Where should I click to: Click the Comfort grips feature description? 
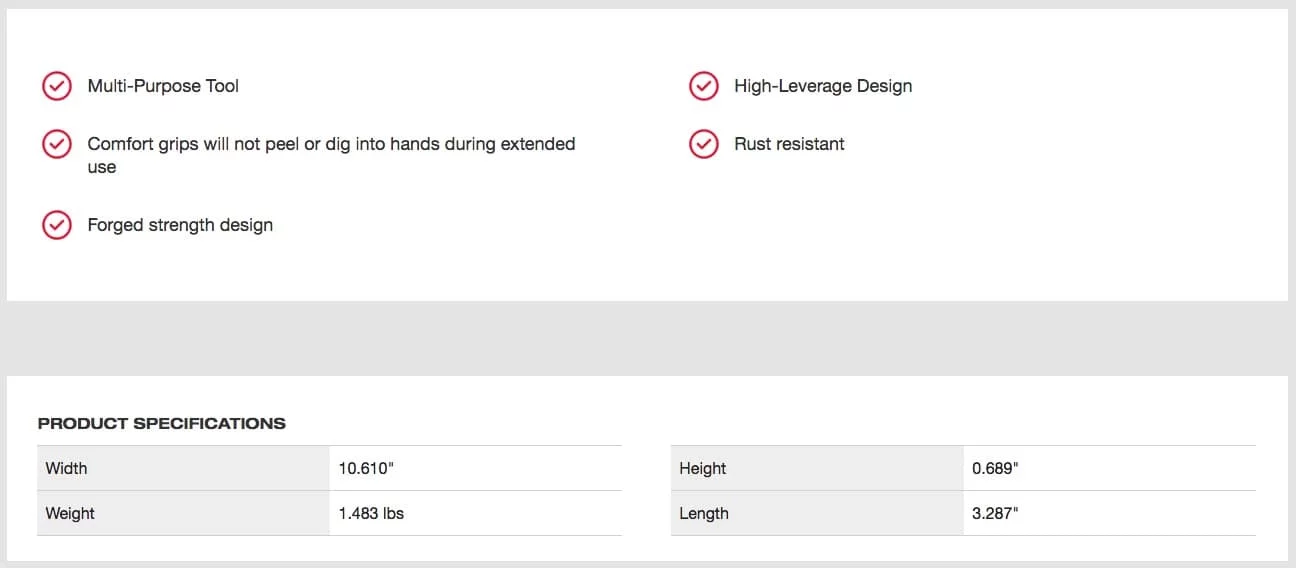click(x=331, y=155)
